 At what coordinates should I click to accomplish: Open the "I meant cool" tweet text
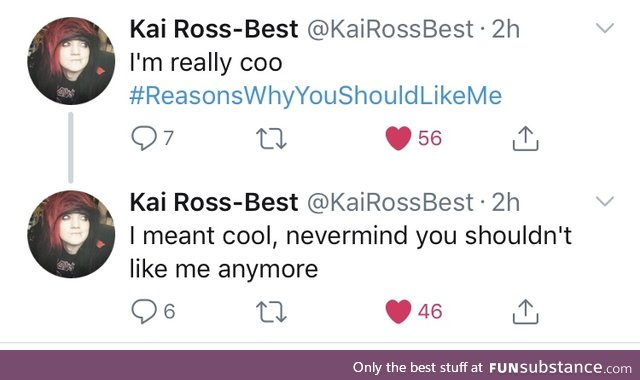click(351, 252)
